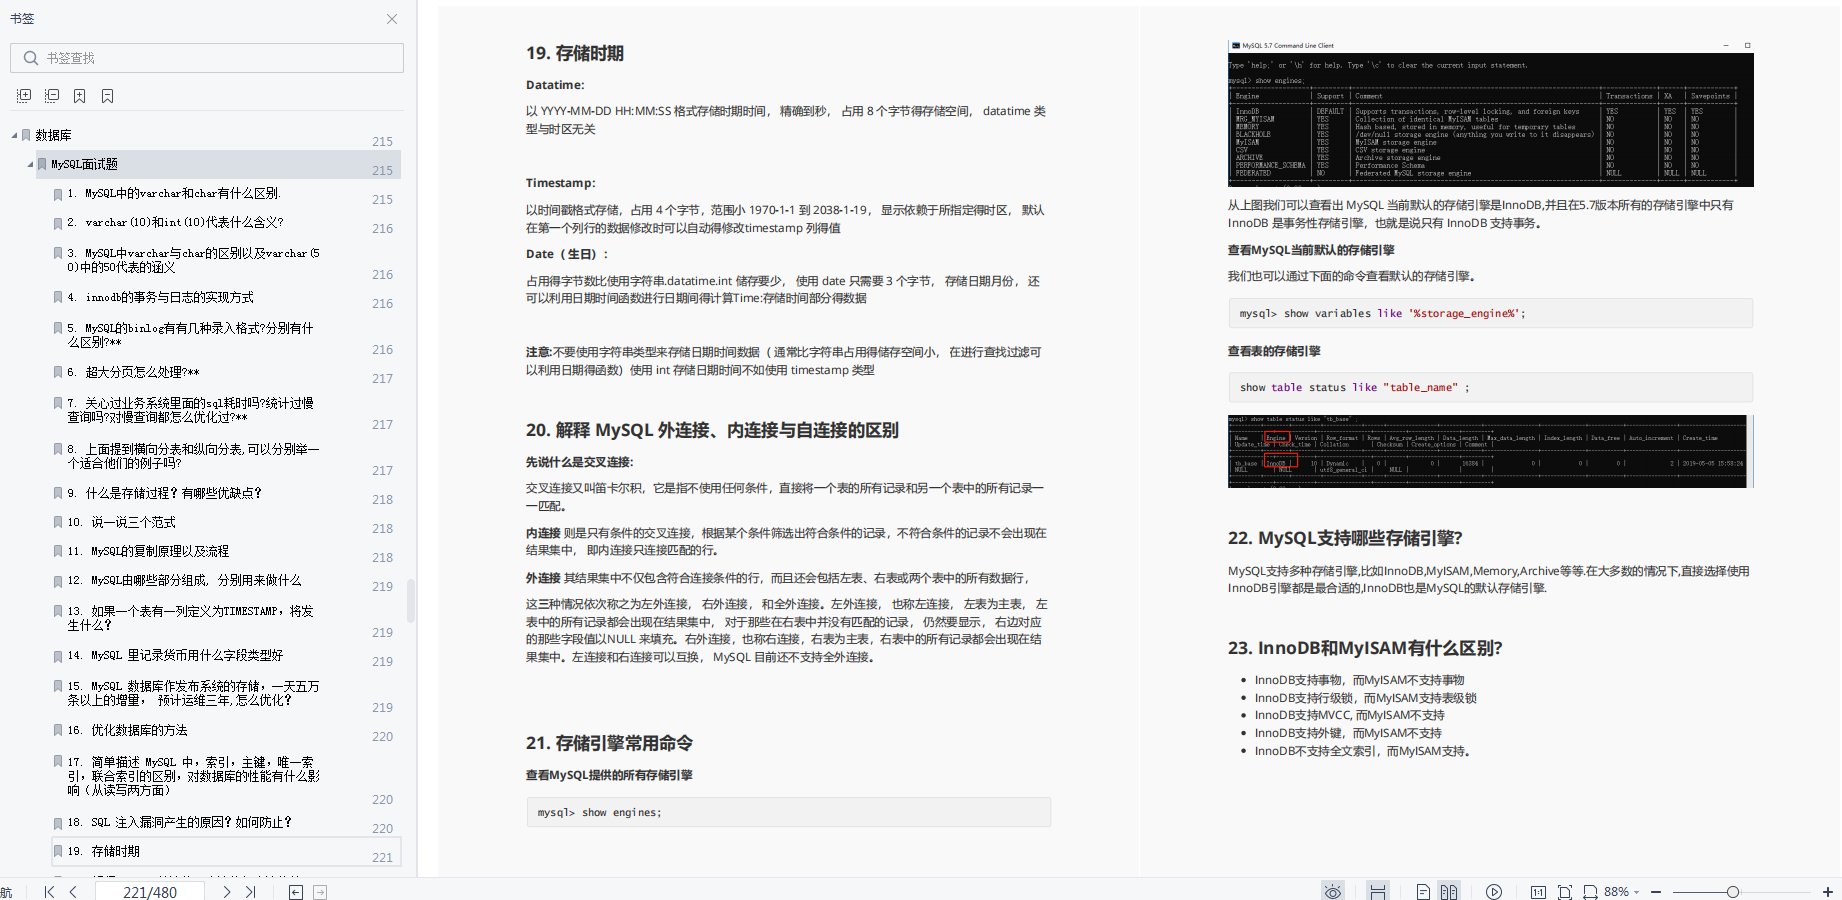Click the delete bookmark icon
Viewport: 1842px width, 900px height.
click(x=108, y=96)
